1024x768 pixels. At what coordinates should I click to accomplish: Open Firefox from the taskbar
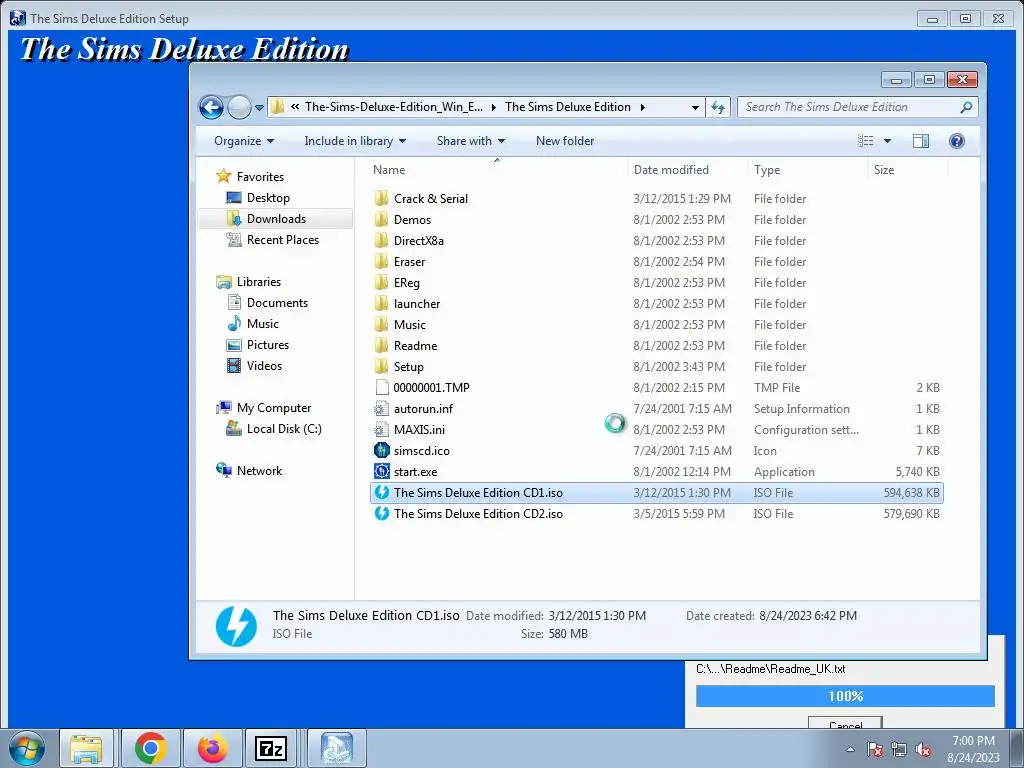point(212,748)
